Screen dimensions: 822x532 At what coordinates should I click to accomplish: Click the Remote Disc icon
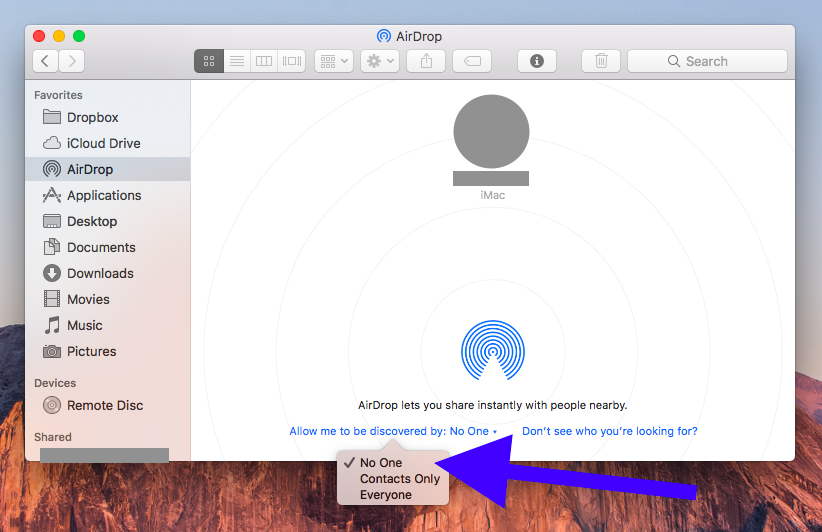pyautogui.click(x=51, y=405)
